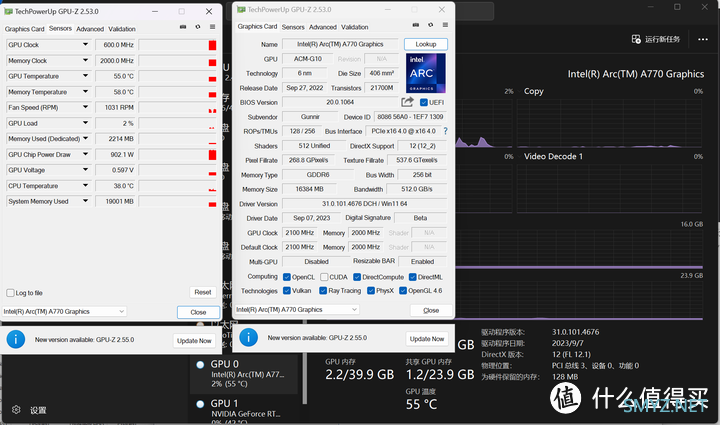
Task: Switch to Validation tab in the left window
Action: (122, 29)
